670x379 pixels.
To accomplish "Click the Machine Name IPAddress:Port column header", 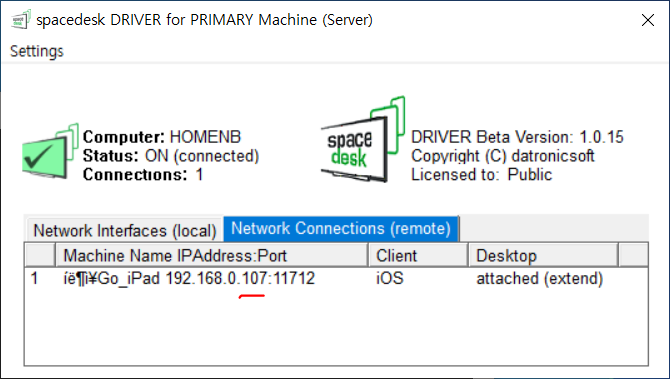I will pos(212,256).
